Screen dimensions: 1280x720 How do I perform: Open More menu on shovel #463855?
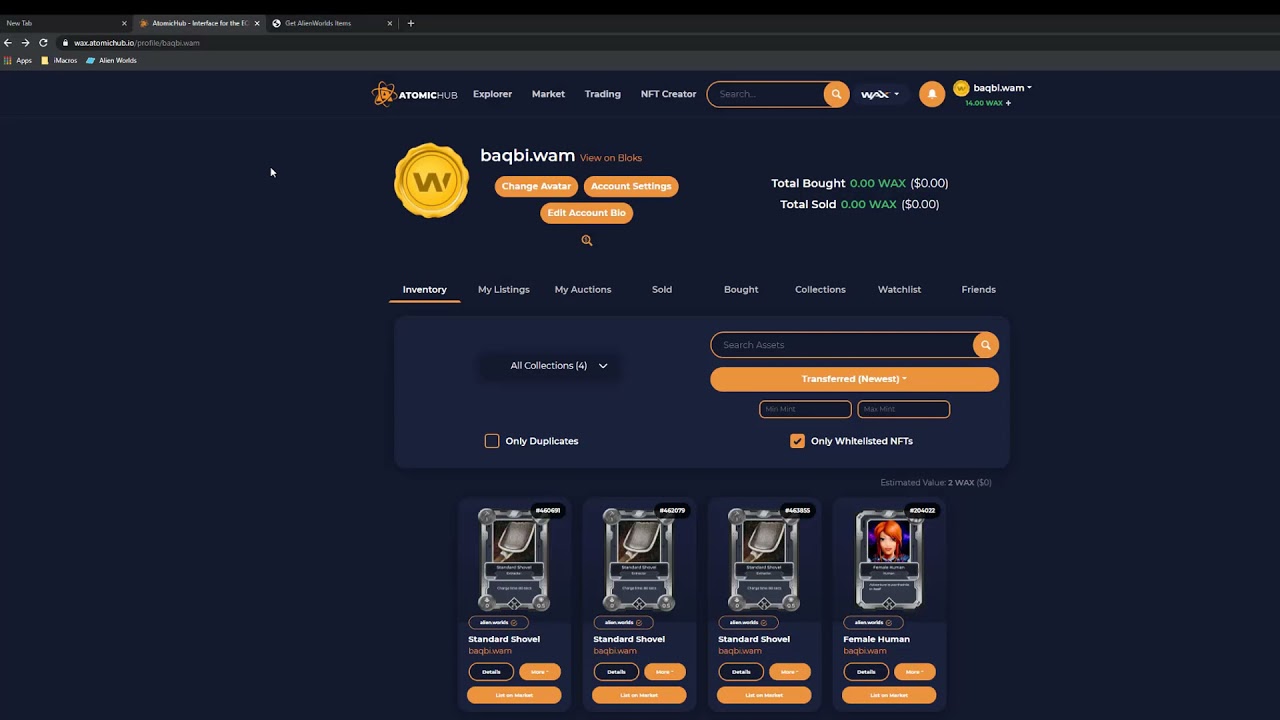click(x=789, y=672)
